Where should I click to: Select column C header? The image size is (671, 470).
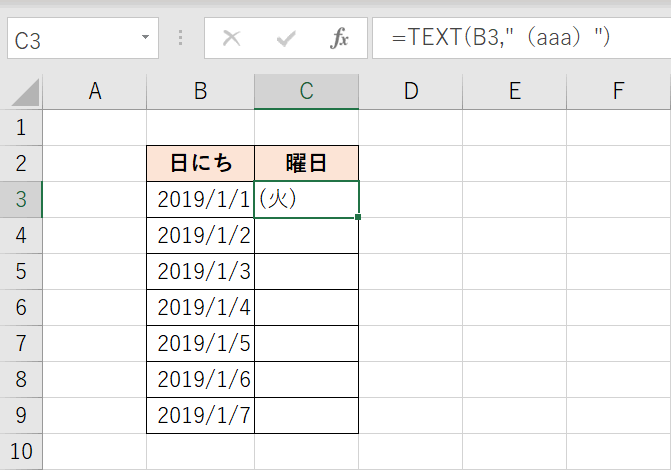tap(306, 92)
